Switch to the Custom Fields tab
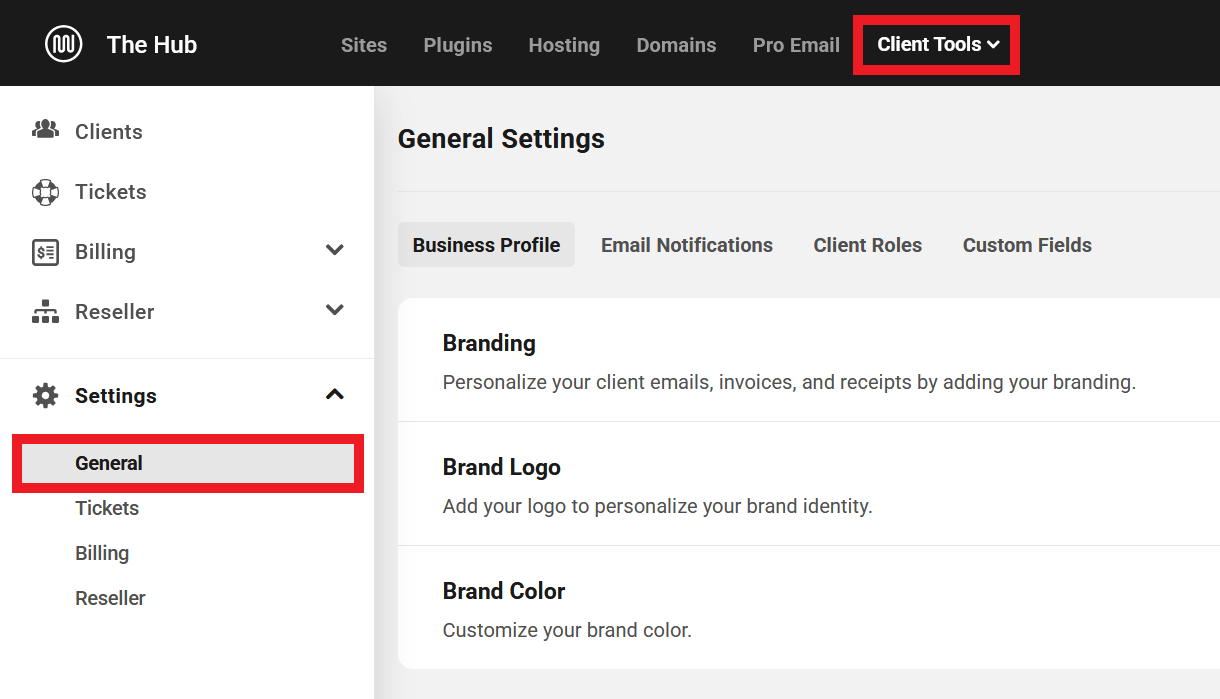The image size is (1220, 699). (x=1027, y=245)
